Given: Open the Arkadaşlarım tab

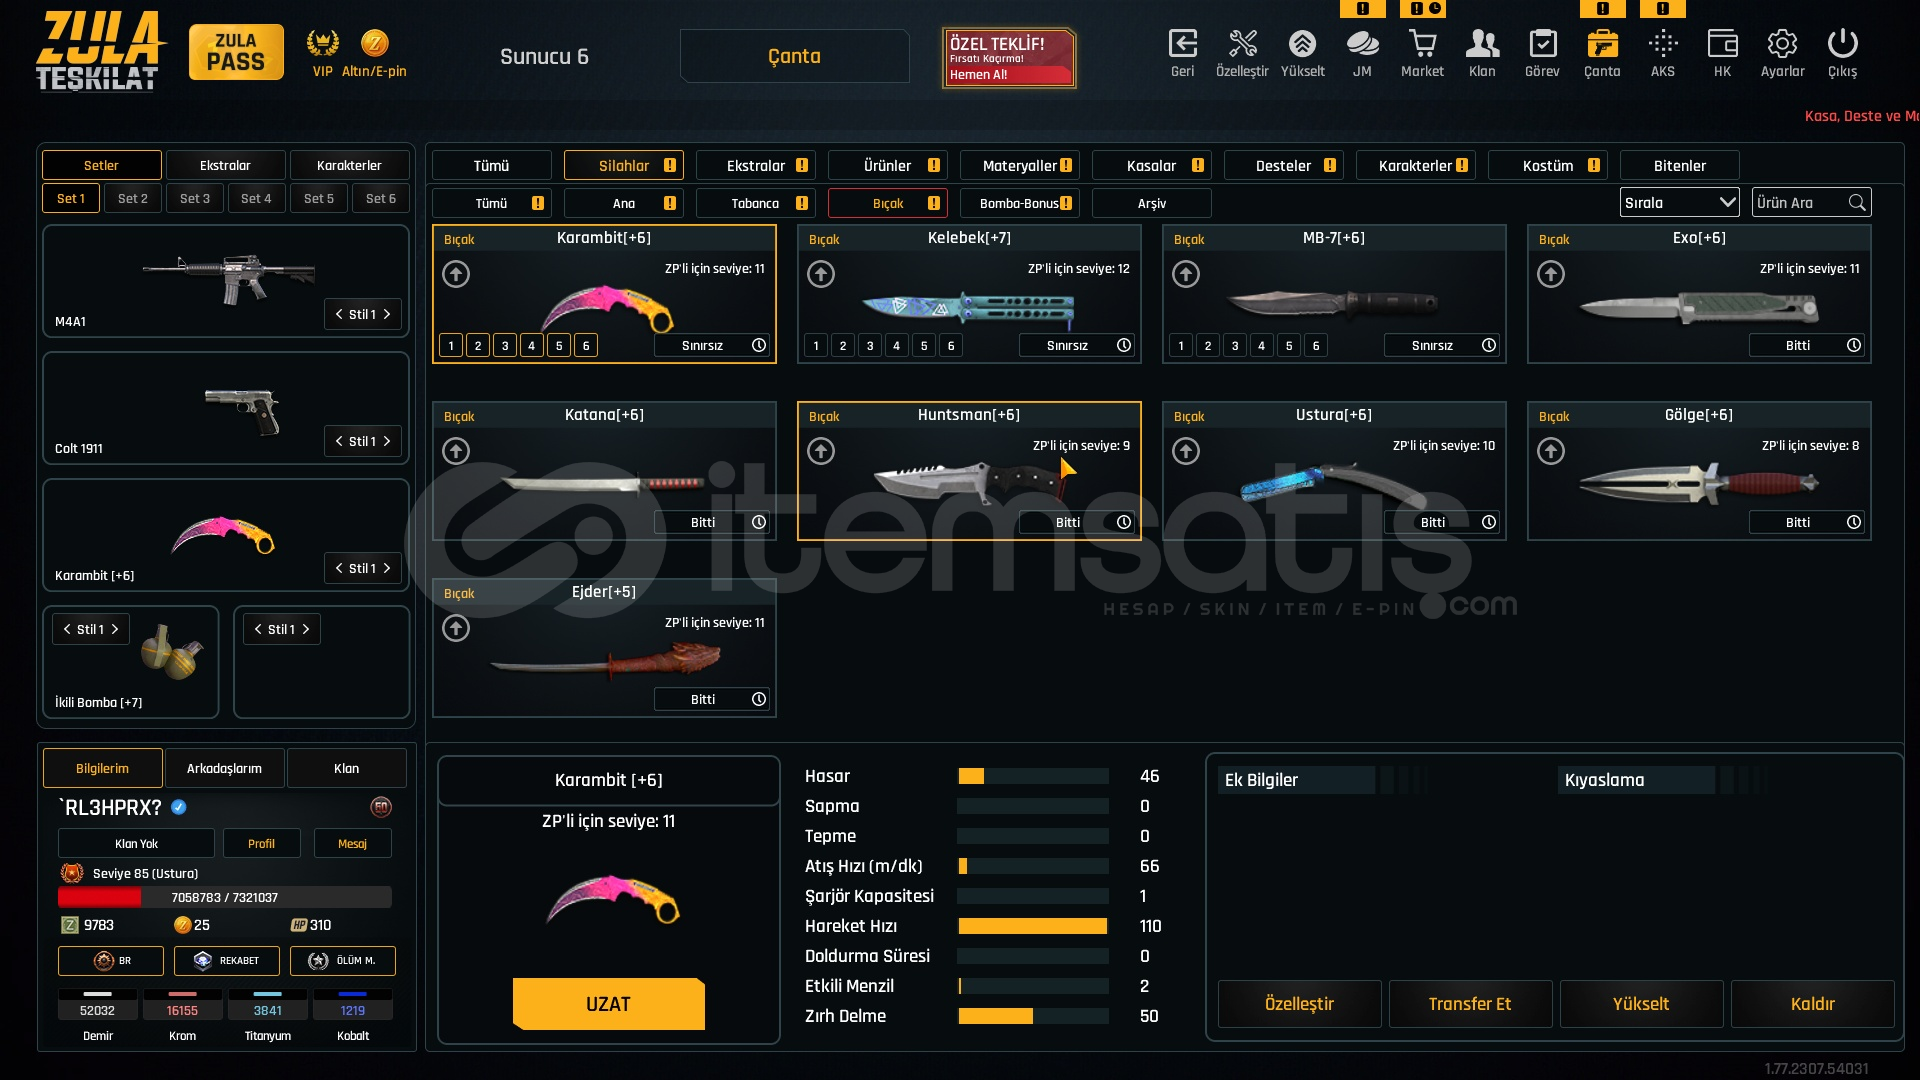Looking at the screenshot, I should pyautogui.click(x=225, y=768).
